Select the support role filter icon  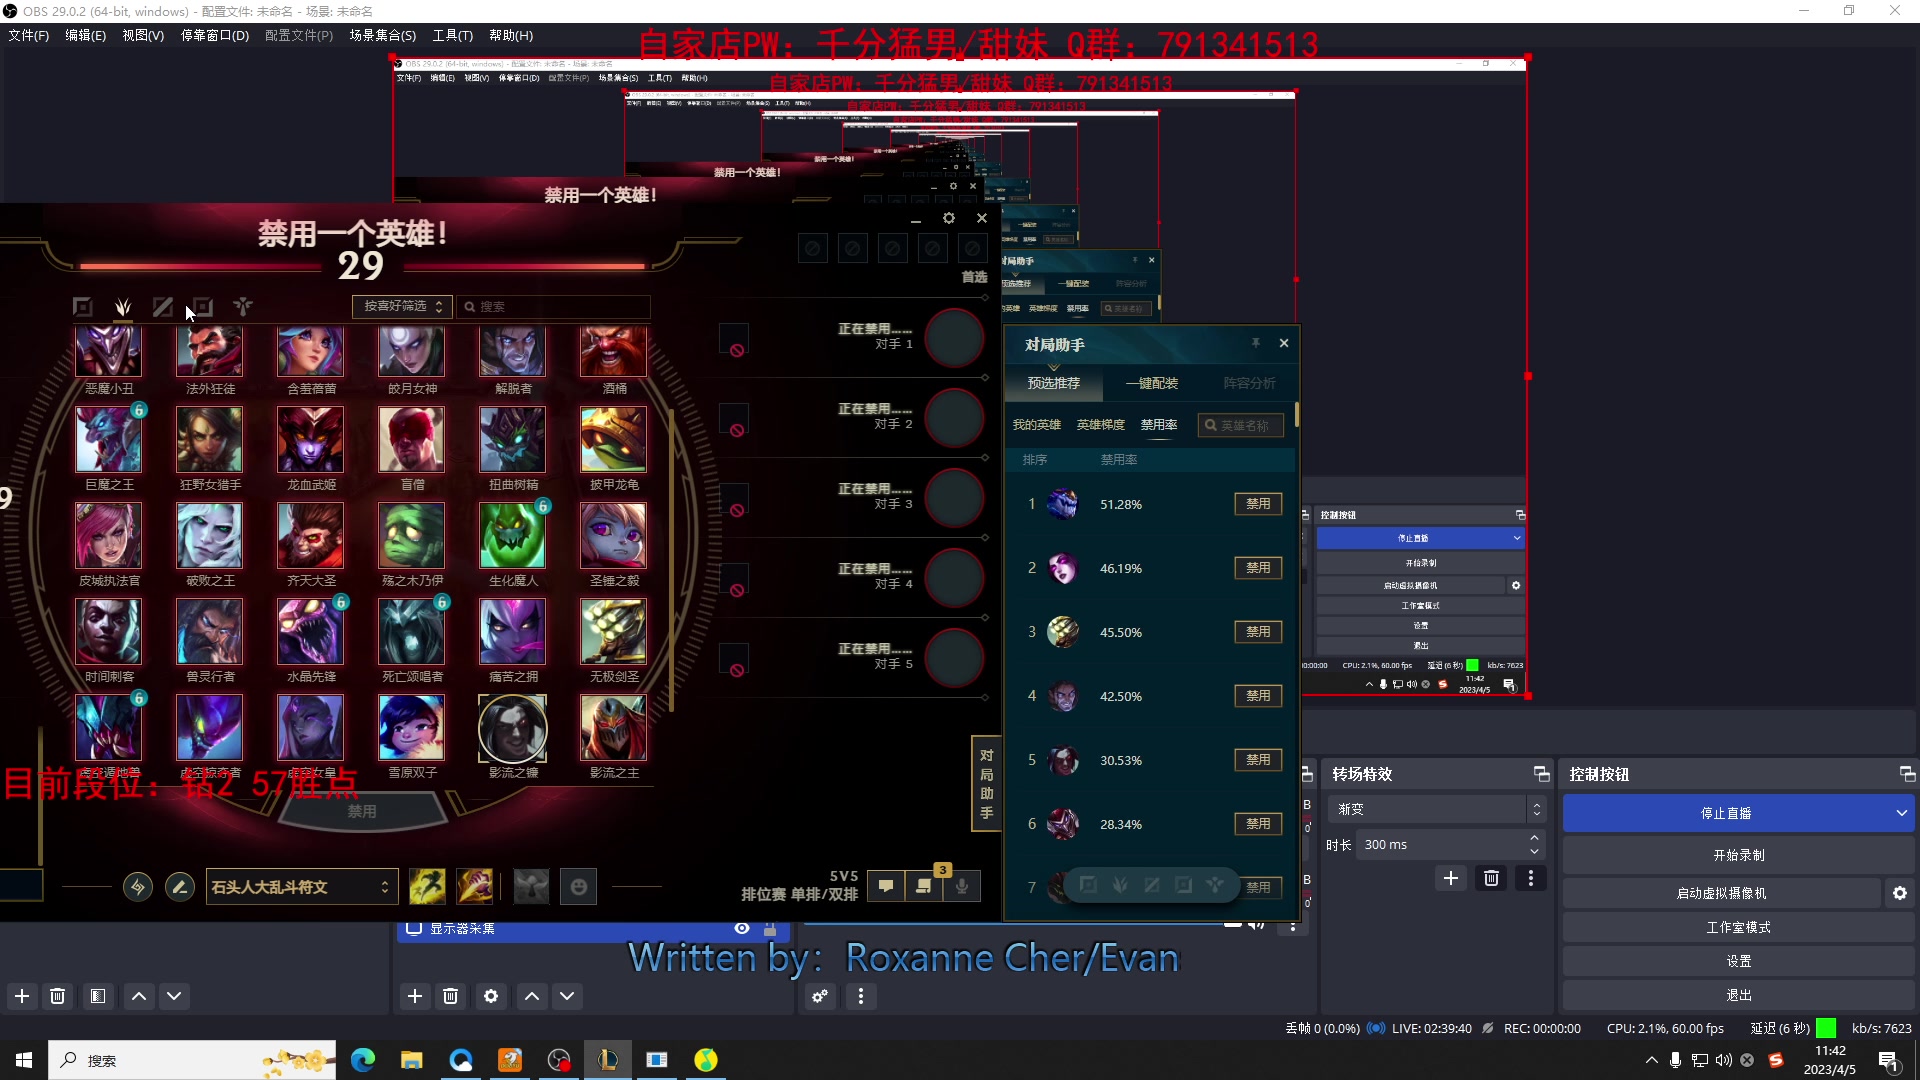click(x=243, y=307)
